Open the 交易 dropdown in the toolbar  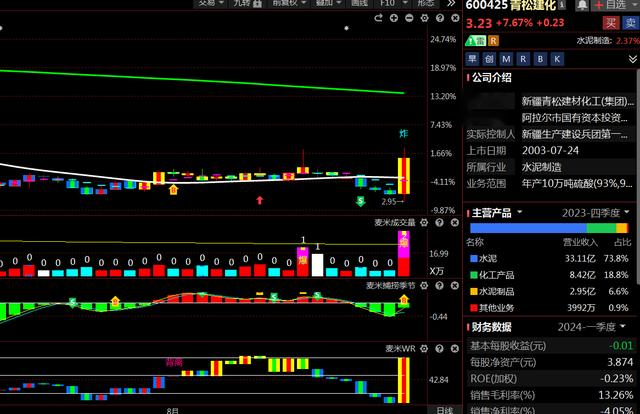coord(211,3)
